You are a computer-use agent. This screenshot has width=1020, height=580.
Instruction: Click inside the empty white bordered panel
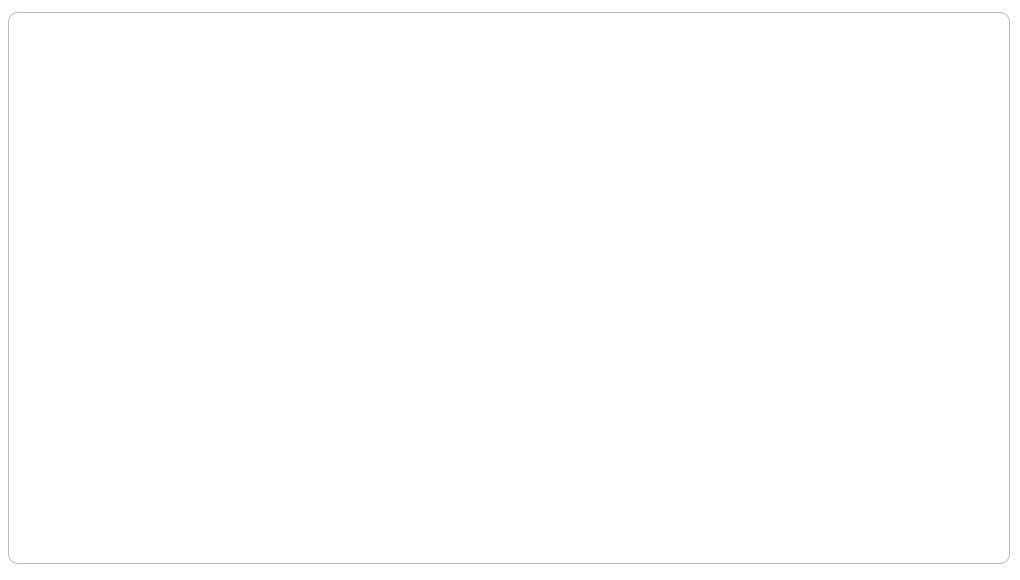click(509, 288)
